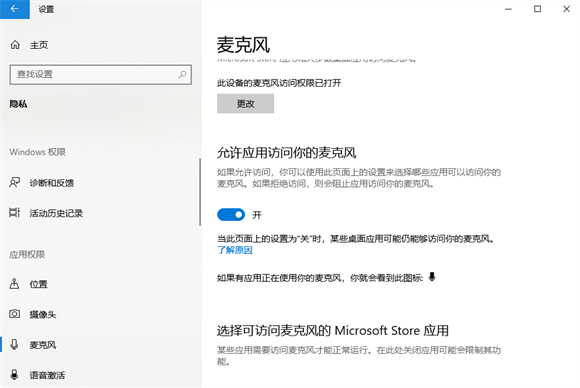Click the back arrow button
Image resolution: width=580 pixels, height=388 pixels.
15,9
